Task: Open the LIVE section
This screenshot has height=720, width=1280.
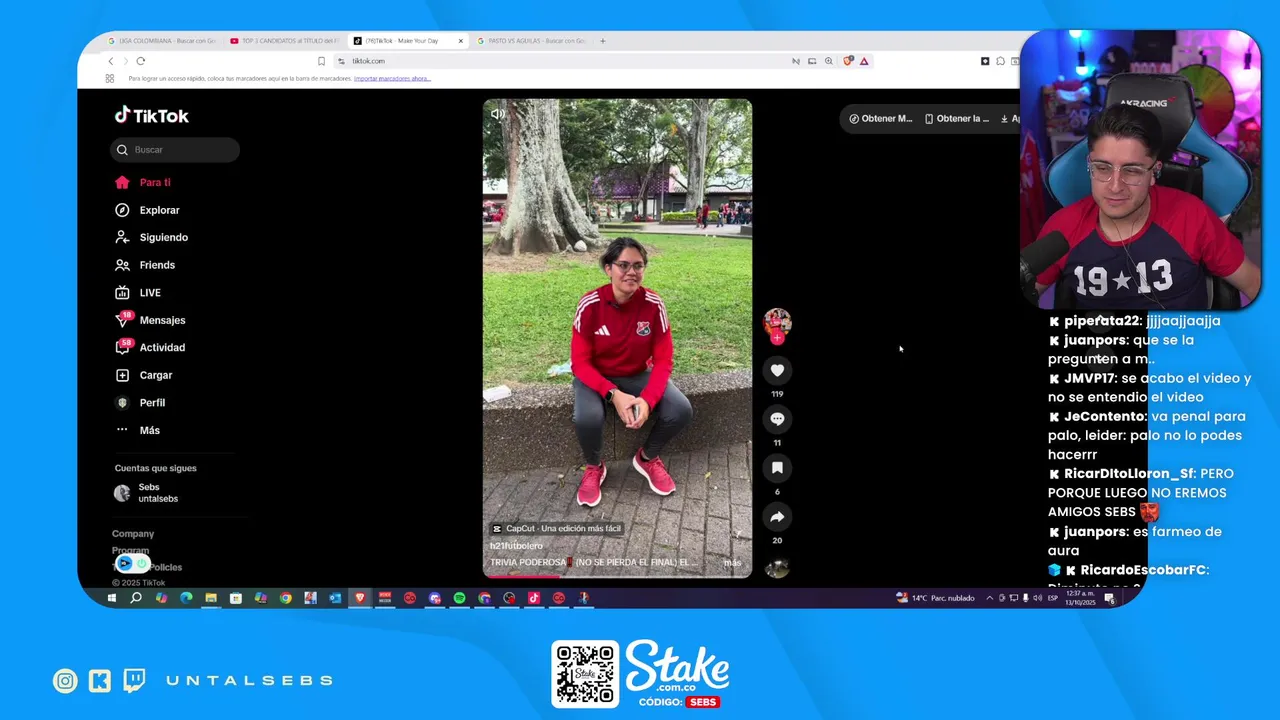Action: 138,293
